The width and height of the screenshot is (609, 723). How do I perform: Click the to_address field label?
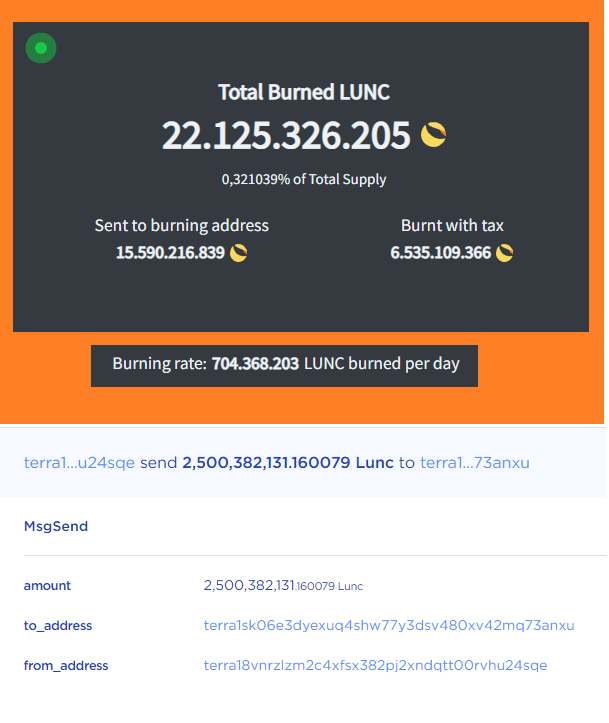coord(58,626)
